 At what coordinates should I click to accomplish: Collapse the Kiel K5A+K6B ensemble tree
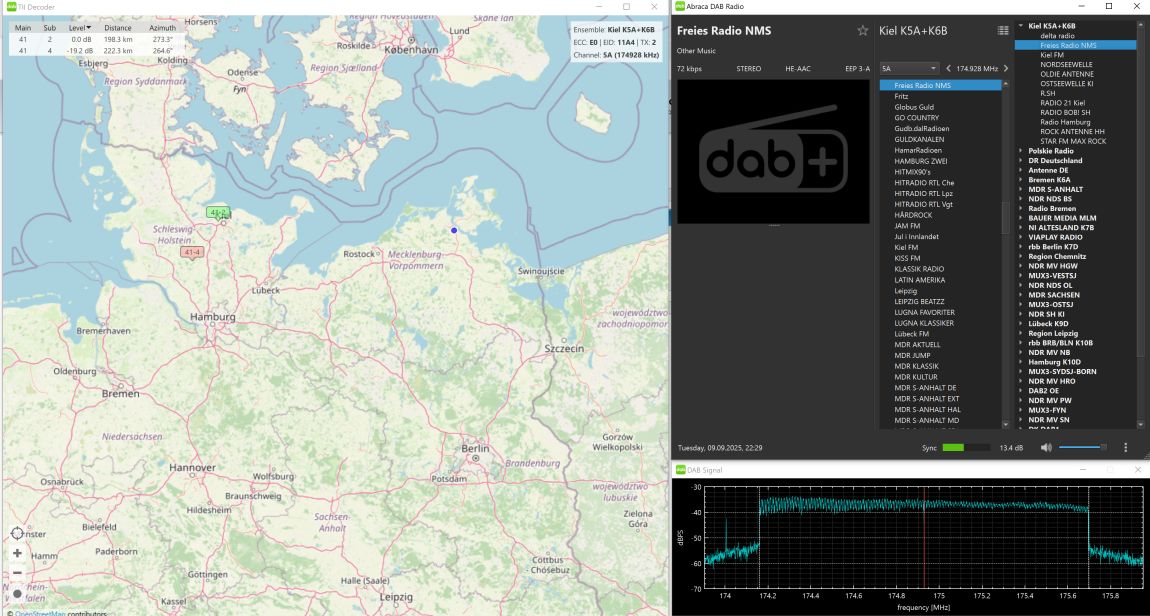point(1021,26)
